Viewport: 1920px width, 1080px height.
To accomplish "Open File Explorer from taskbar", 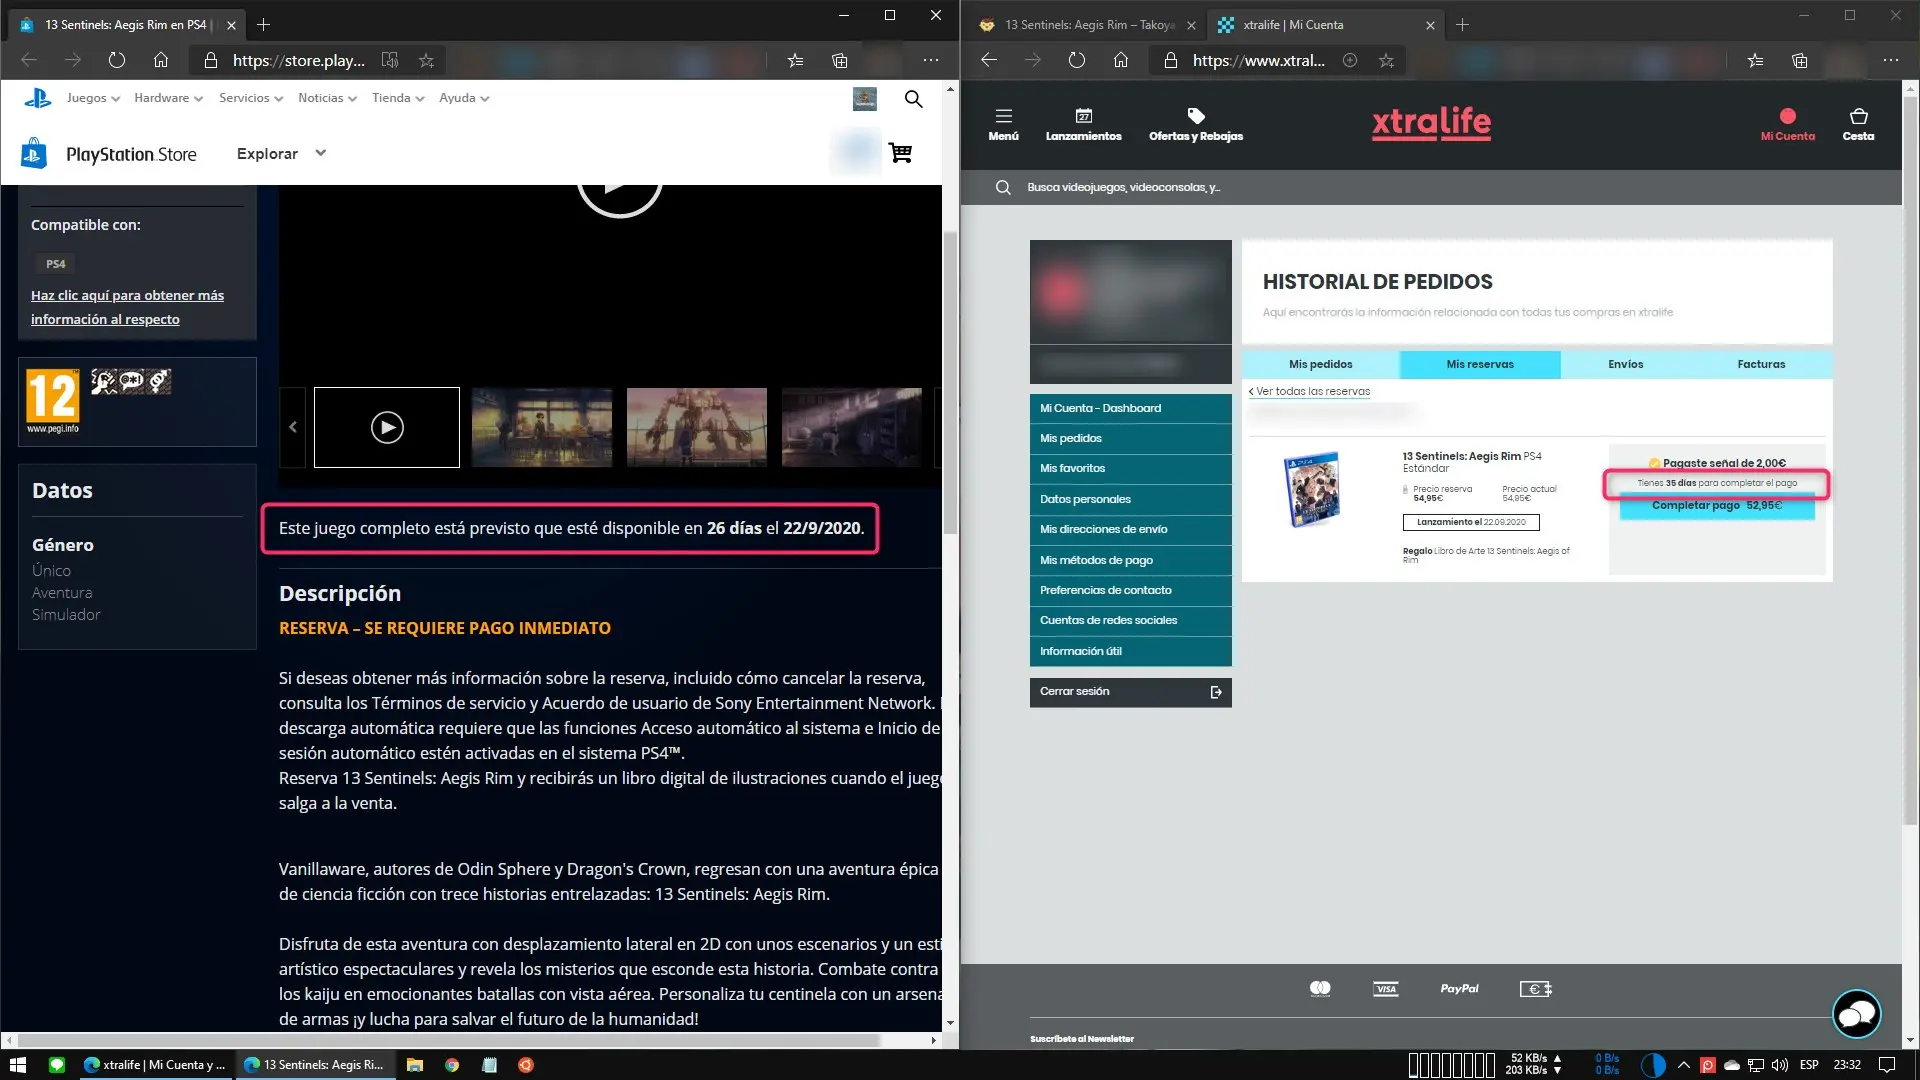I will coord(414,1065).
